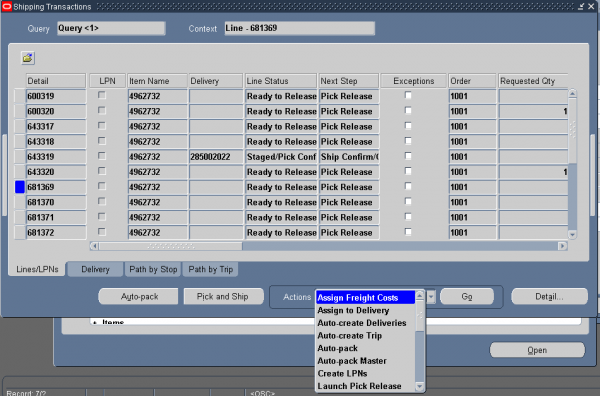Click the Detail cell 600320
This screenshot has height=396, width=600.
coord(56,111)
